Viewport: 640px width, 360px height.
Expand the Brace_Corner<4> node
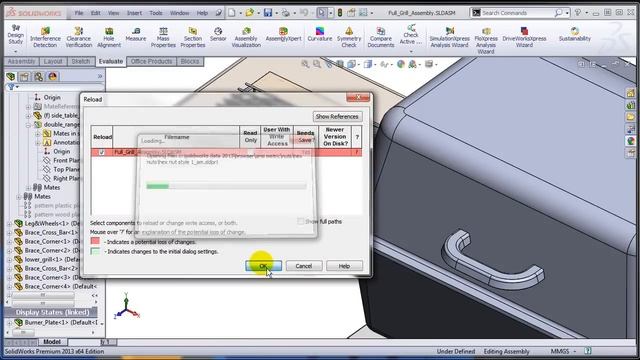[9, 287]
